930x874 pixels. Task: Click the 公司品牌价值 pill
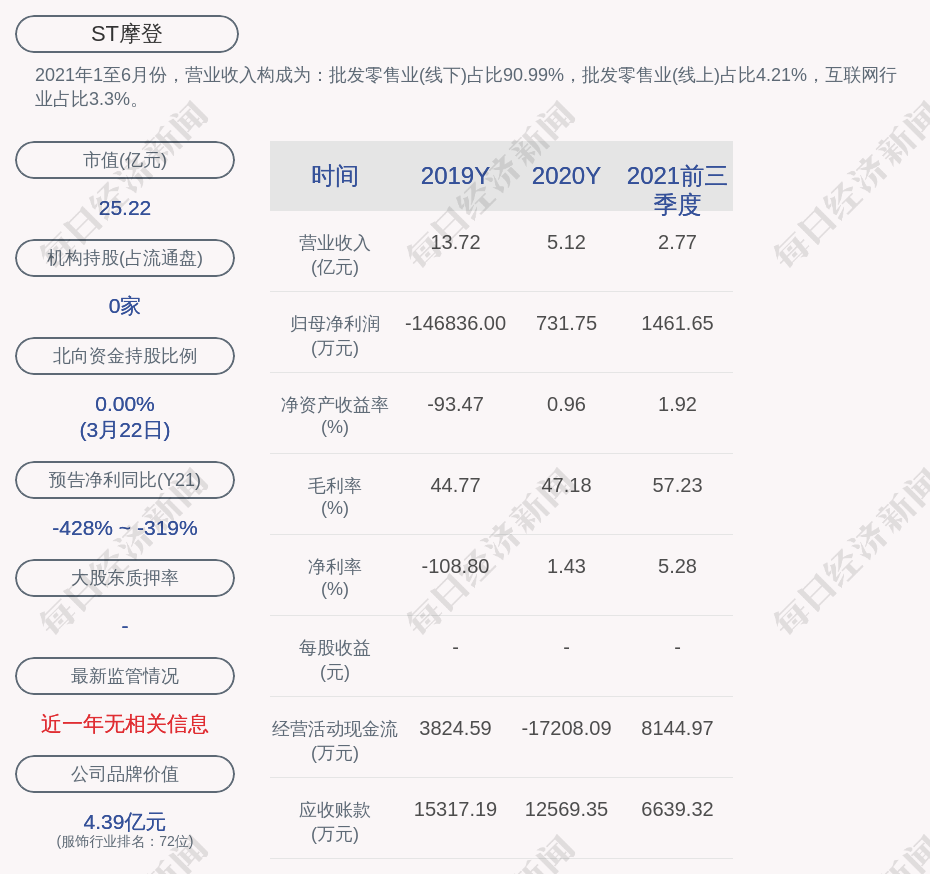[125, 774]
